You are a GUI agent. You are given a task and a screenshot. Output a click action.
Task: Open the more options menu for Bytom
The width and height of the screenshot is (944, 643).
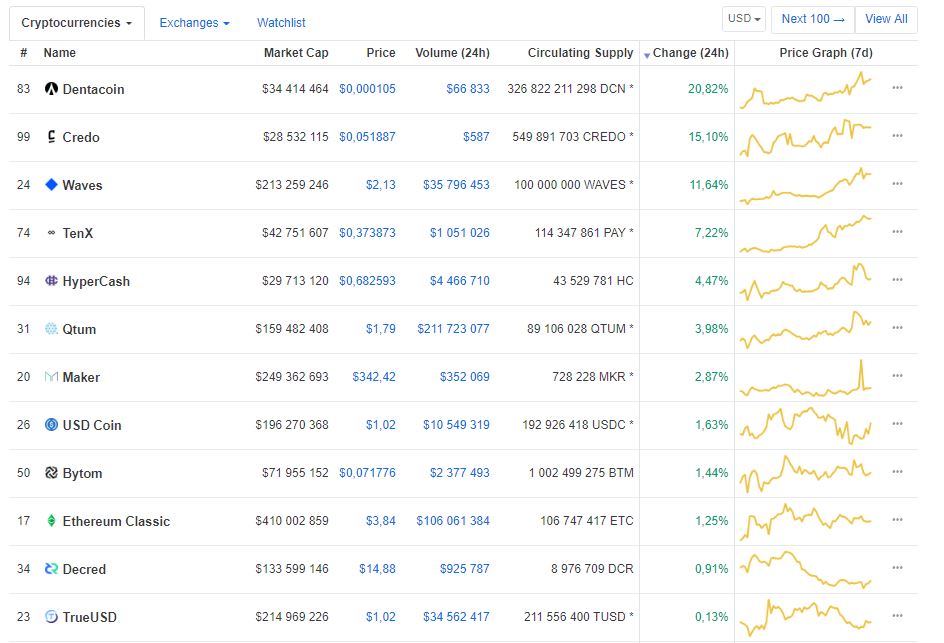pos(897,472)
